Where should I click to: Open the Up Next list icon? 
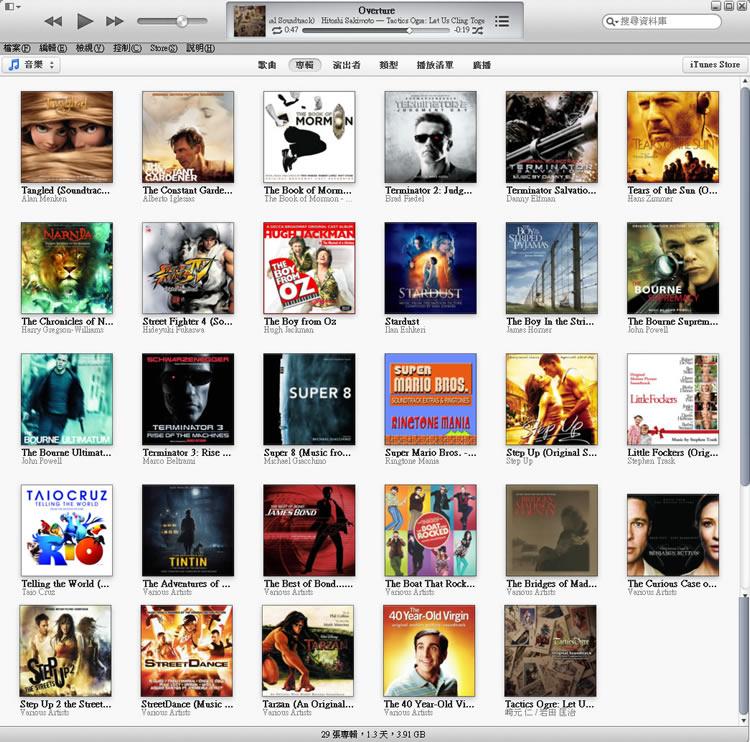(502, 21)
